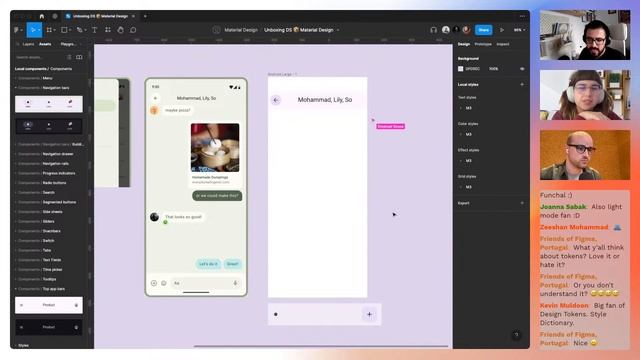Expand M3 under Color styles

coord(461,134)
